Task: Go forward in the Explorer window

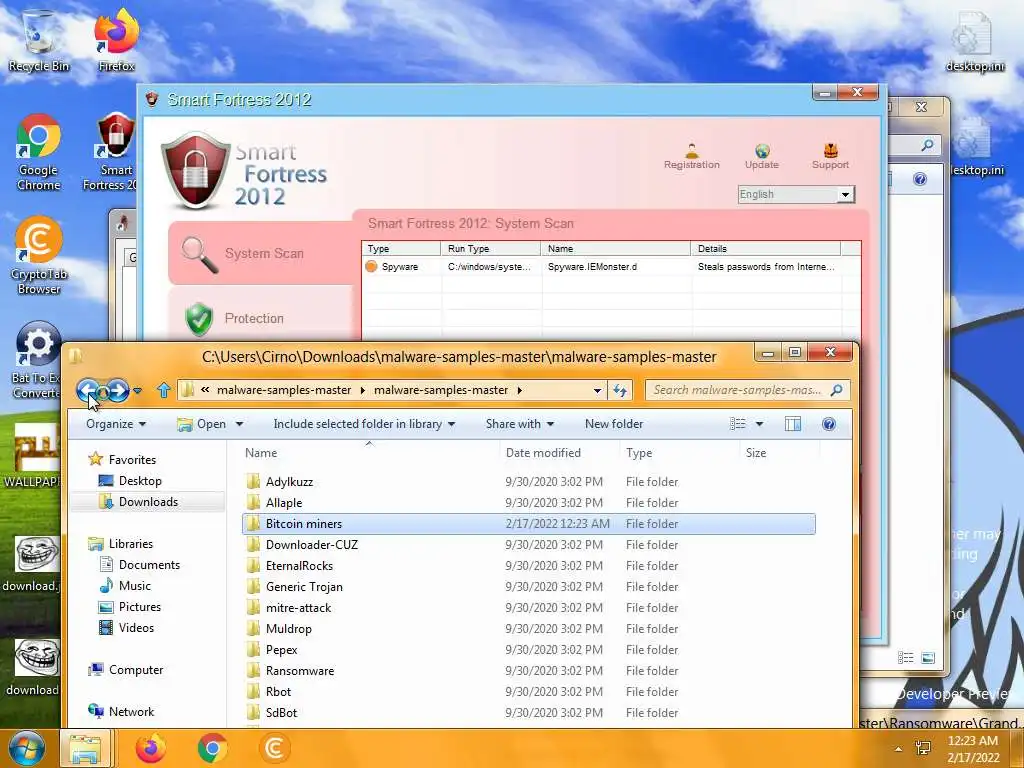Action: [x=117, y=391]
